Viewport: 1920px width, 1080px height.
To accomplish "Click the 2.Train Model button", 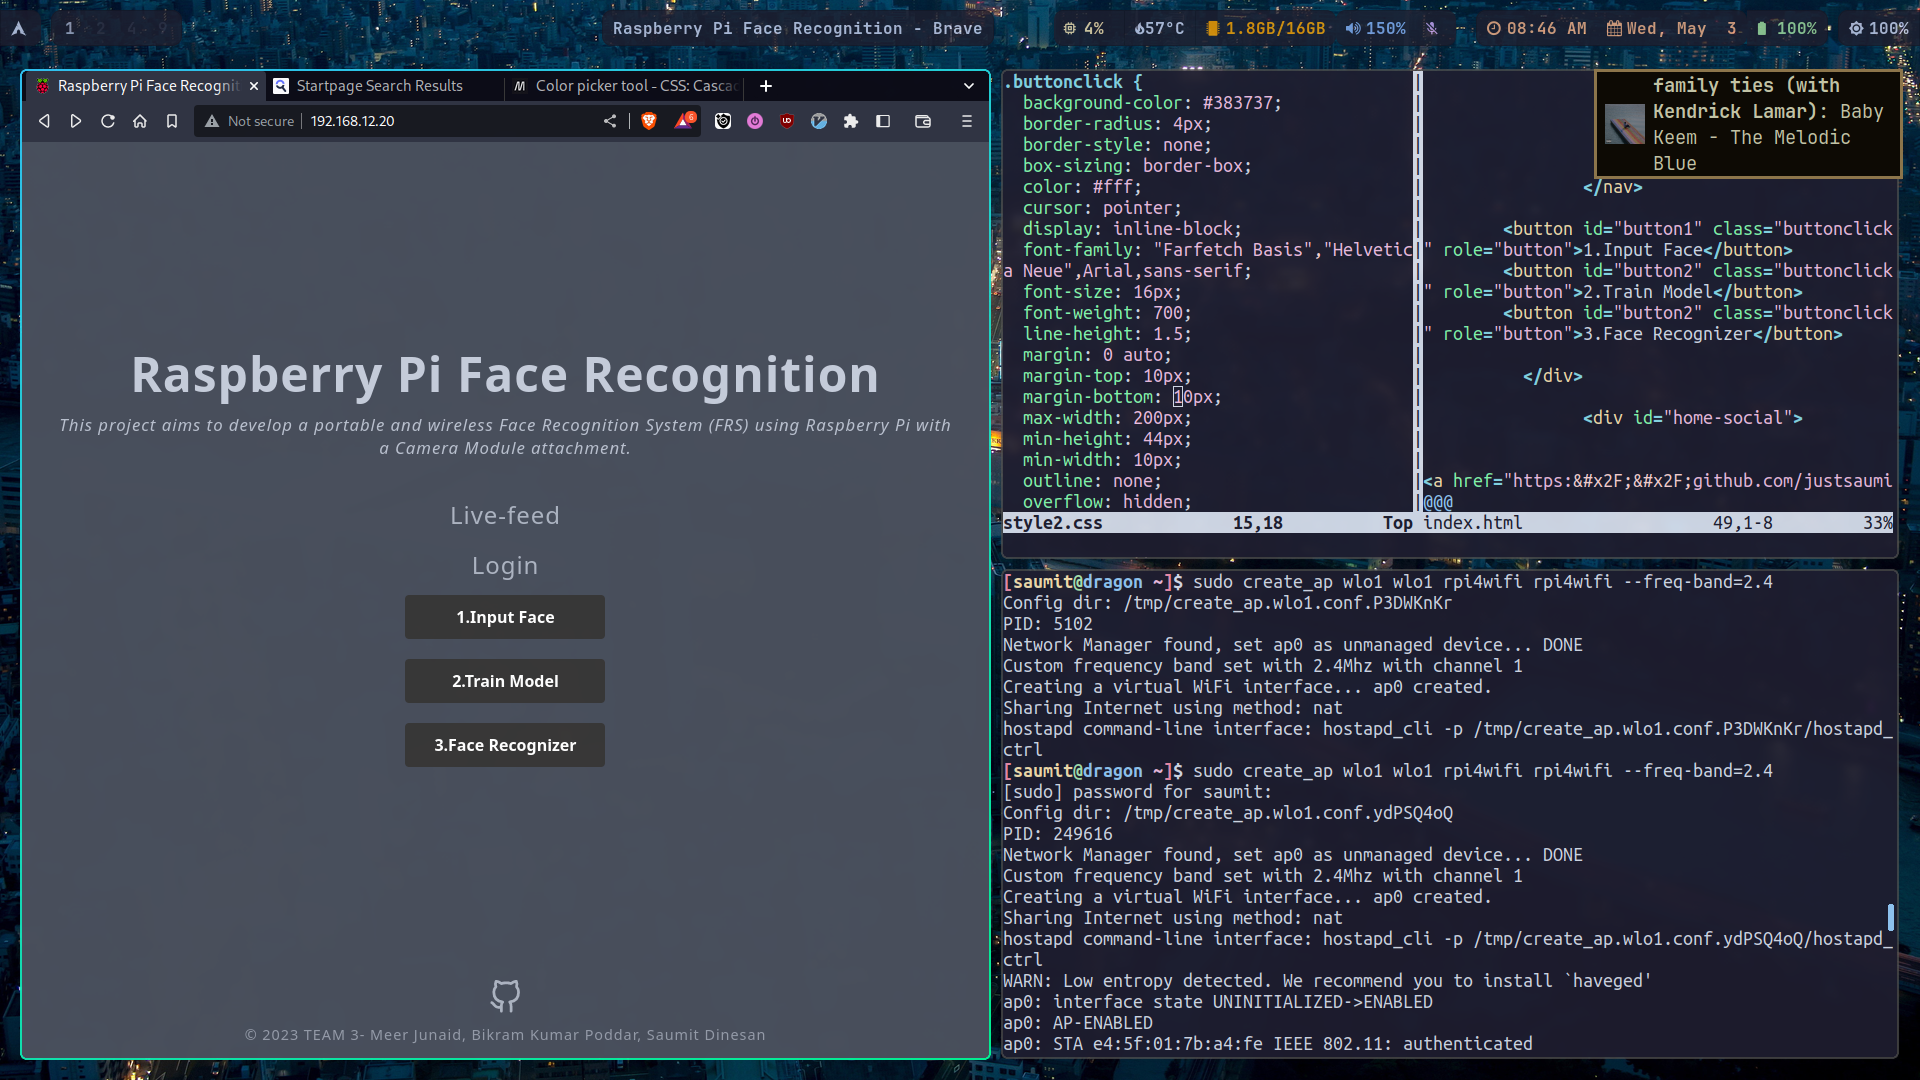I will pyautogui.click(x=505, y=681).
